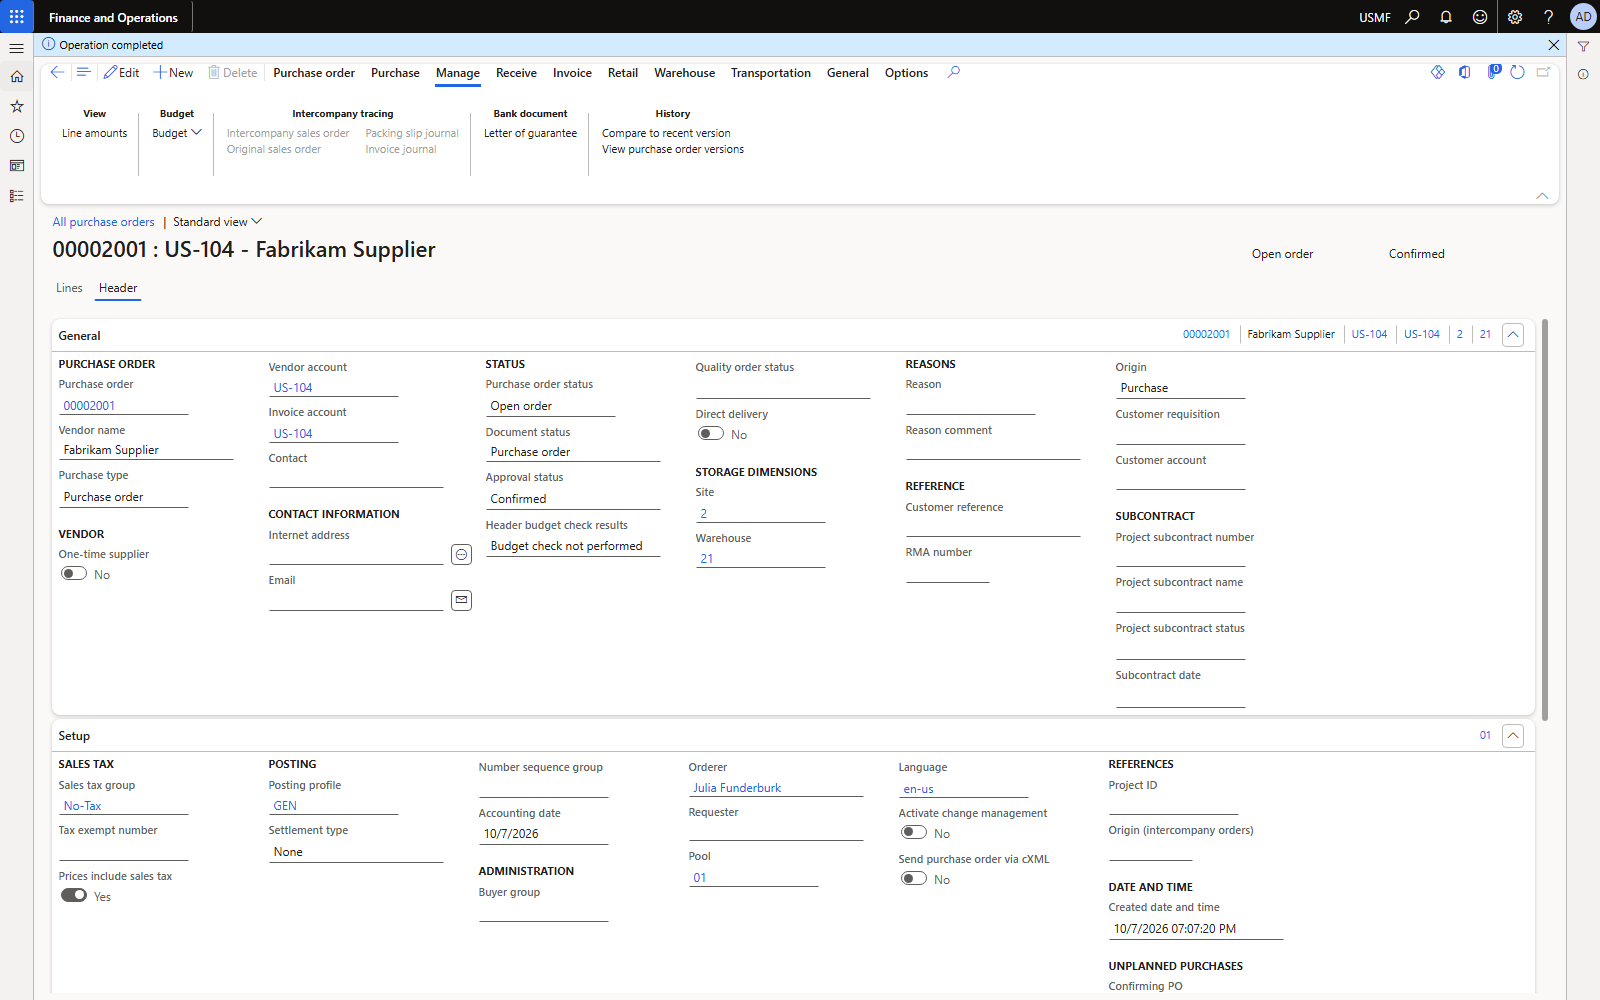Switch to the Lines tab

(x=69, y=288)
